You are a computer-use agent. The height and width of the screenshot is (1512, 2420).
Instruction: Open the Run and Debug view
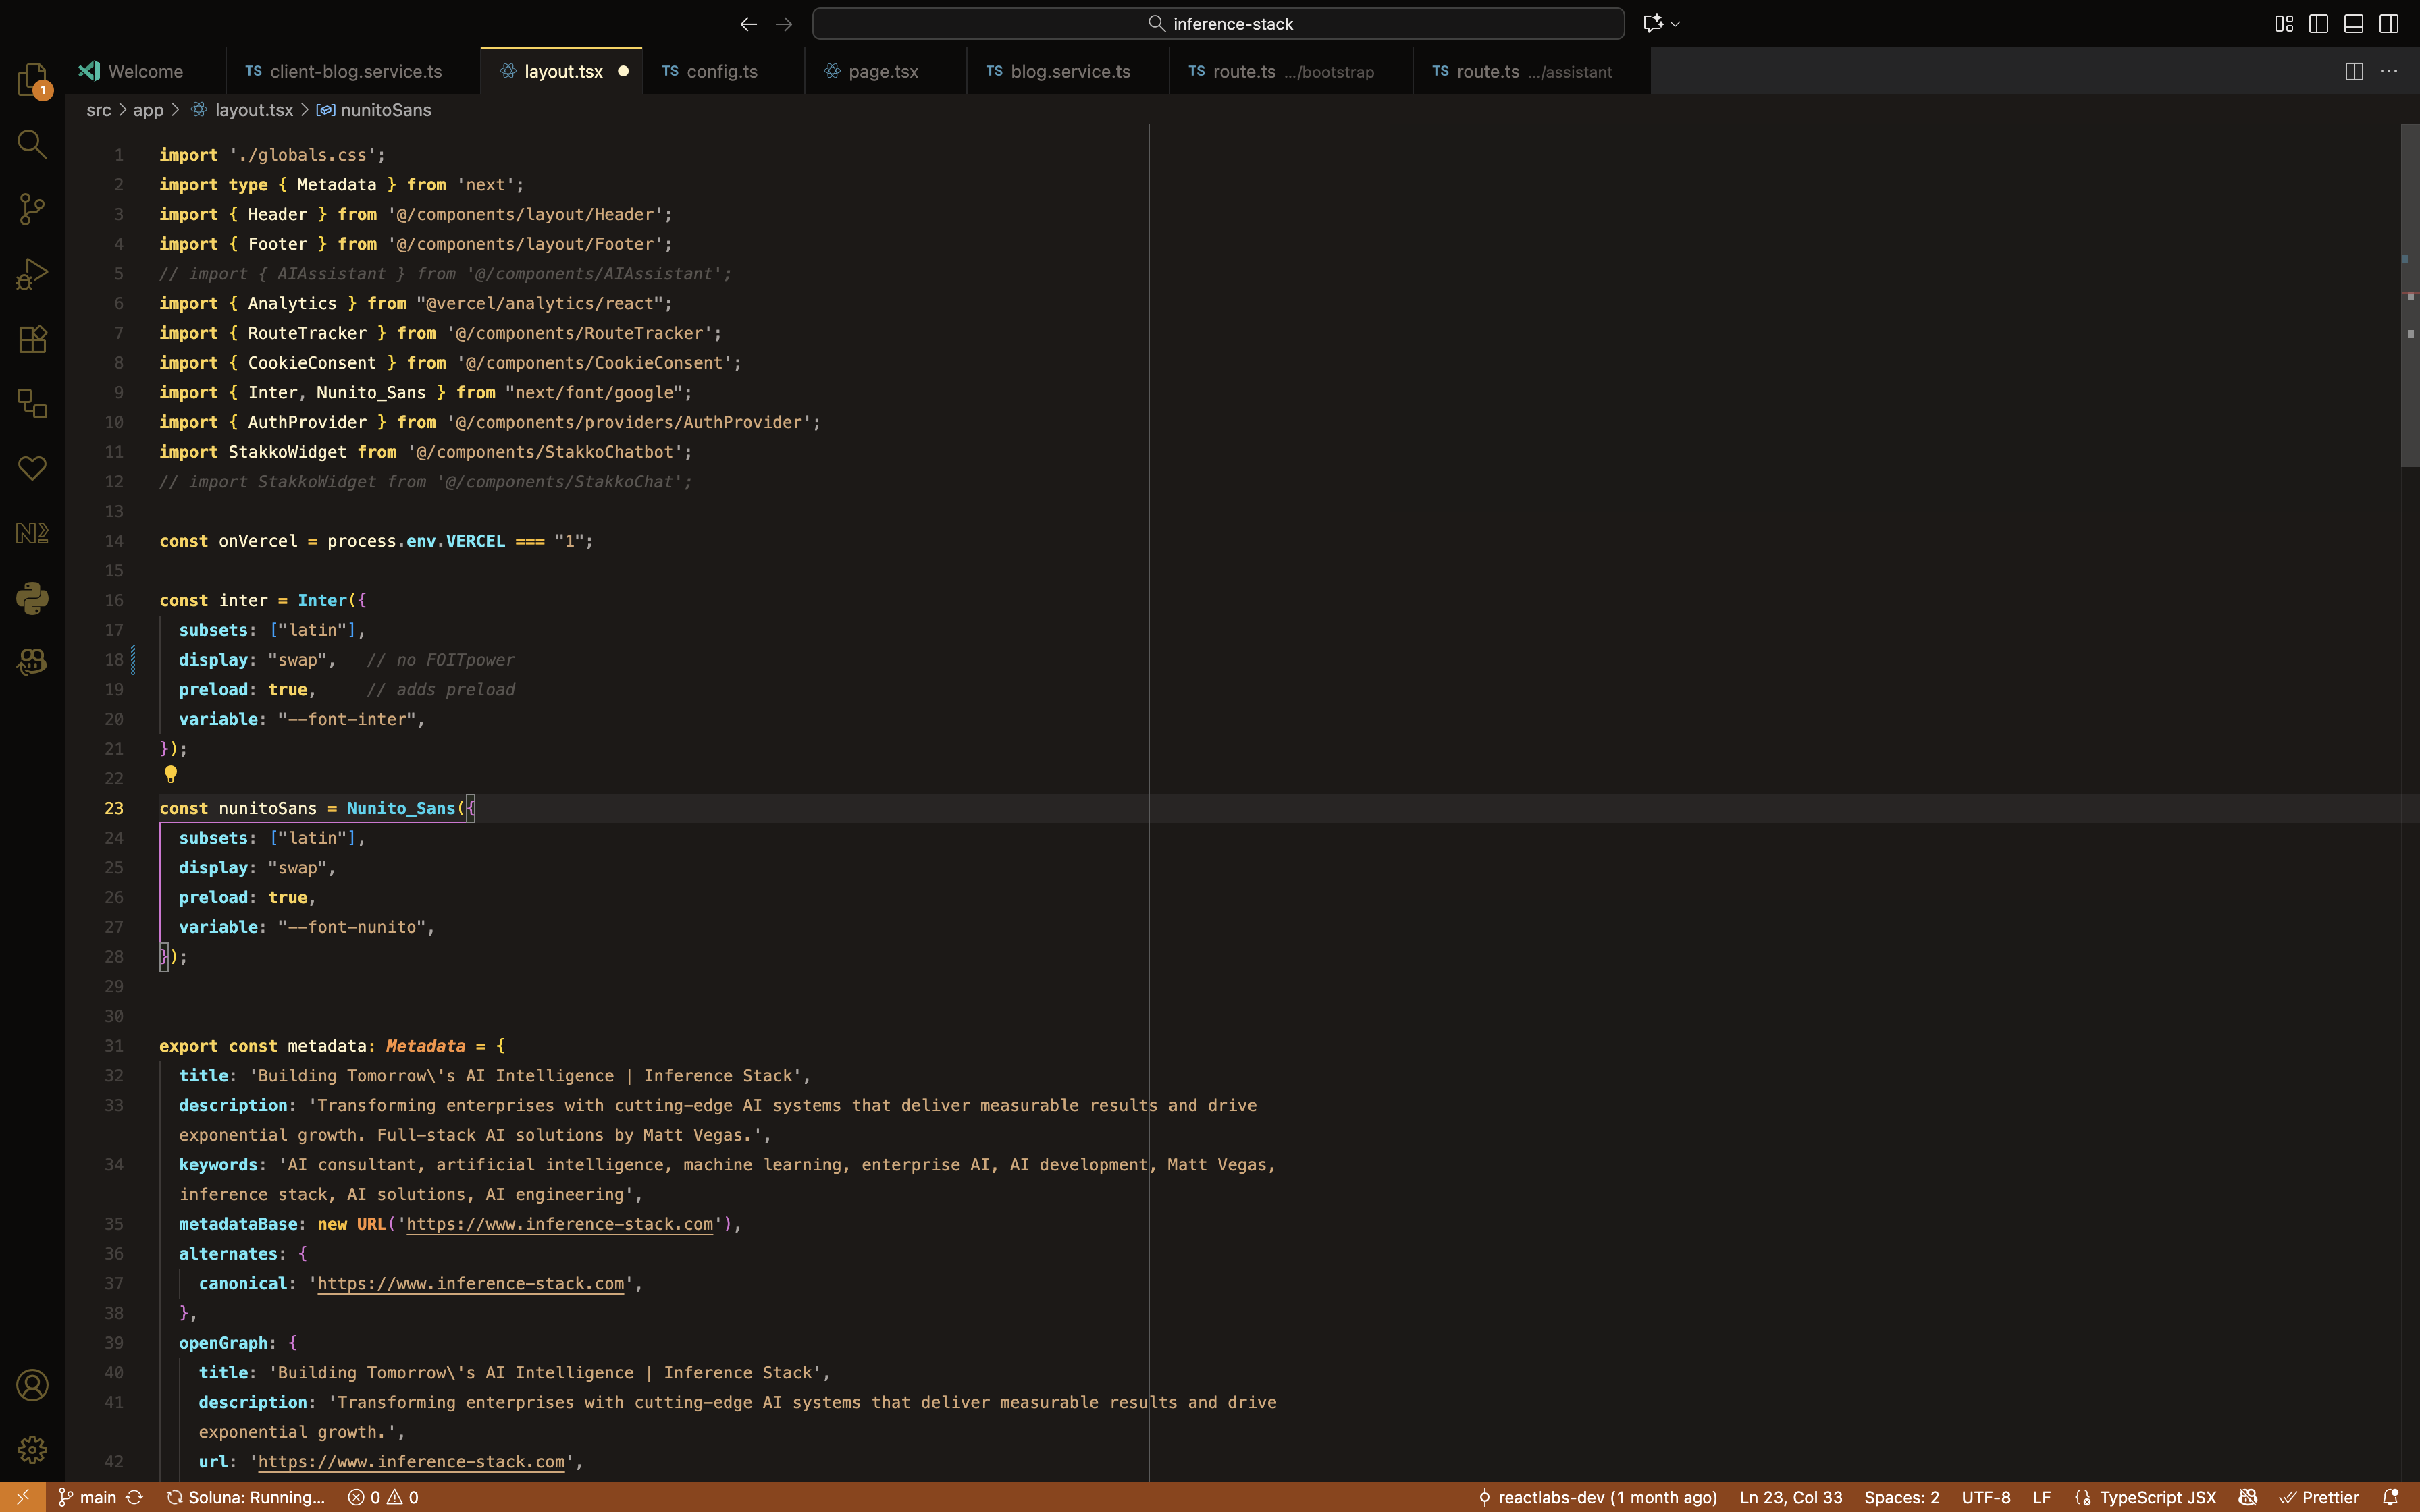[x=32, y=274]
